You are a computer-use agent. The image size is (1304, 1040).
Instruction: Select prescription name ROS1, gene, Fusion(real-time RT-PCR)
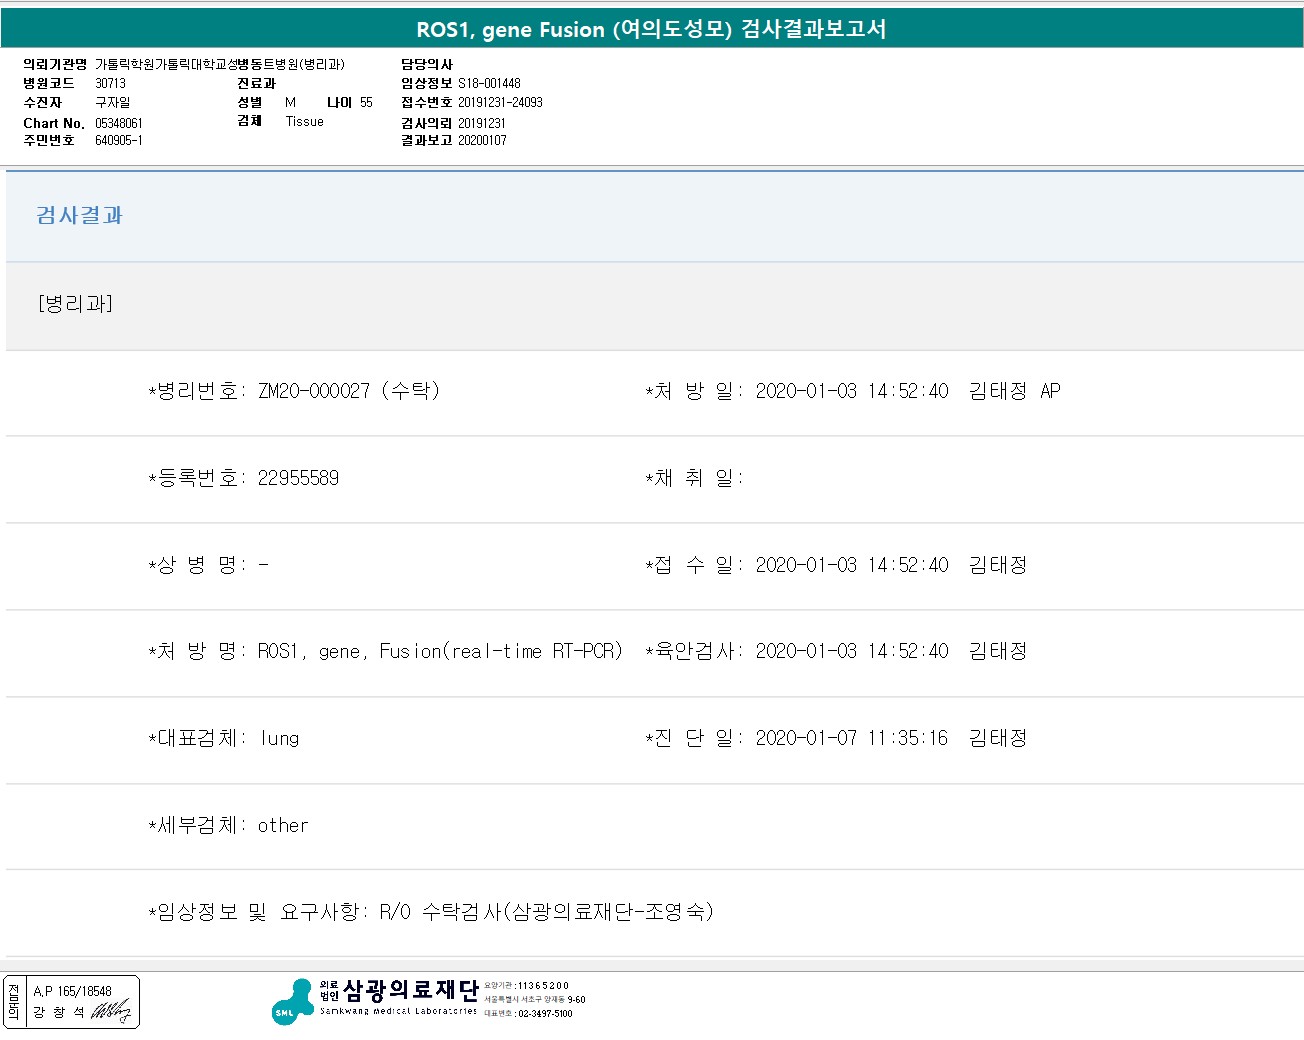coord(440,651)
